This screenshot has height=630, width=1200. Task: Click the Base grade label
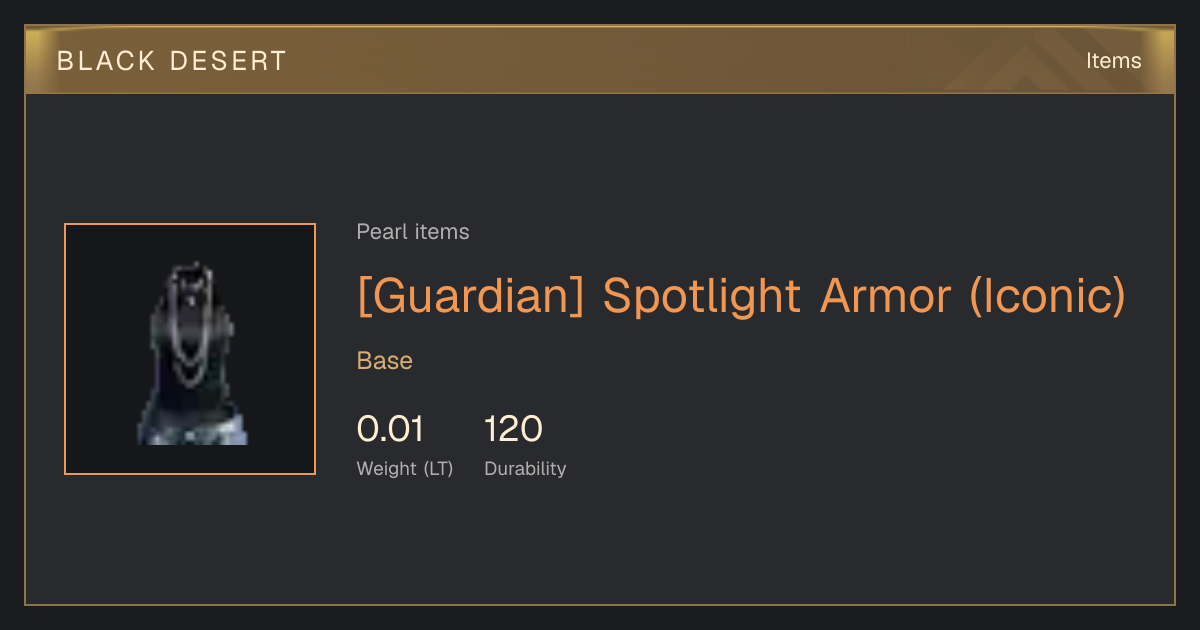(x=385, y=361)
